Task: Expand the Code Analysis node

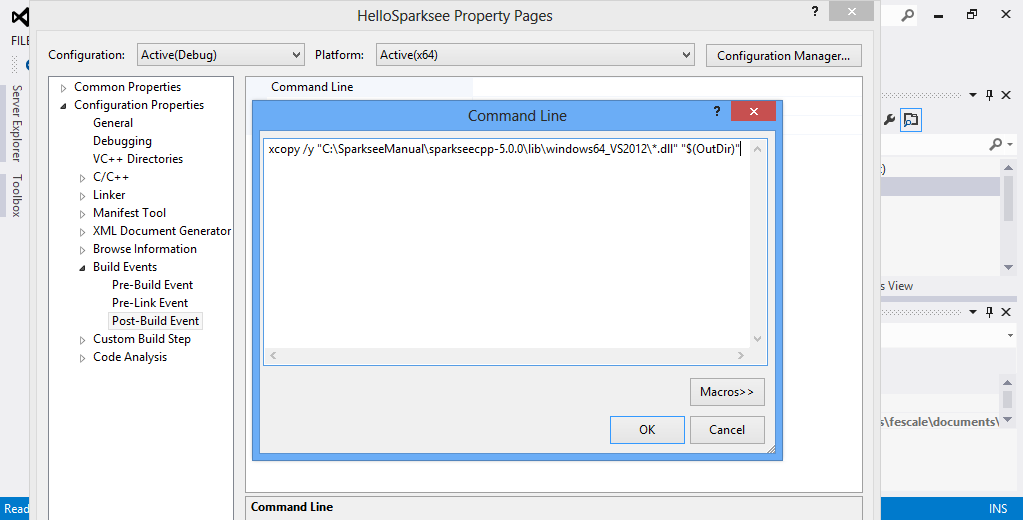Action: click(x=82, y=358)
